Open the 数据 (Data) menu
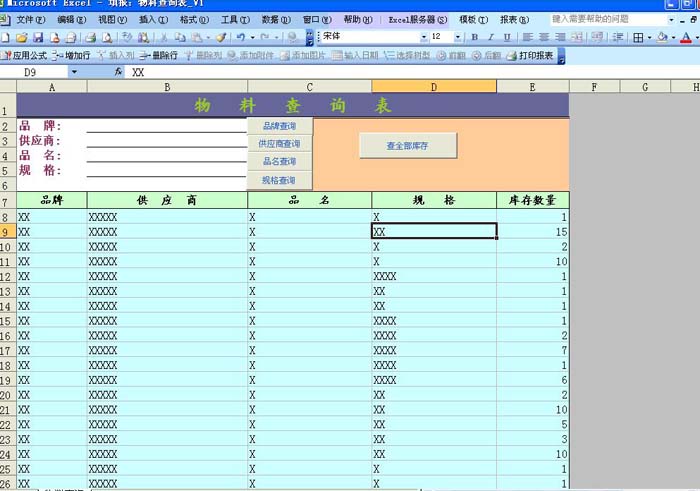The image size is (700, 491). [270, 20]
